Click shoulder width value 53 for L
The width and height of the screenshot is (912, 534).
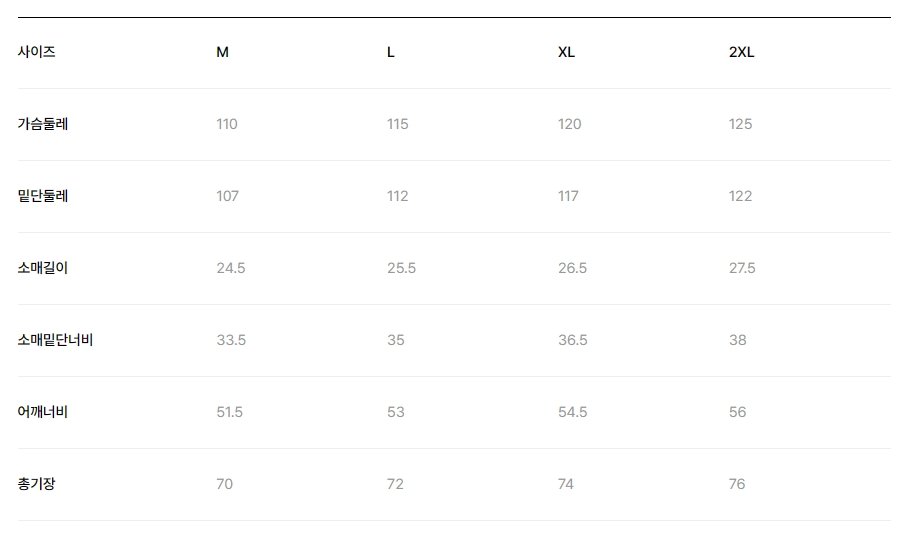(396, 412)
